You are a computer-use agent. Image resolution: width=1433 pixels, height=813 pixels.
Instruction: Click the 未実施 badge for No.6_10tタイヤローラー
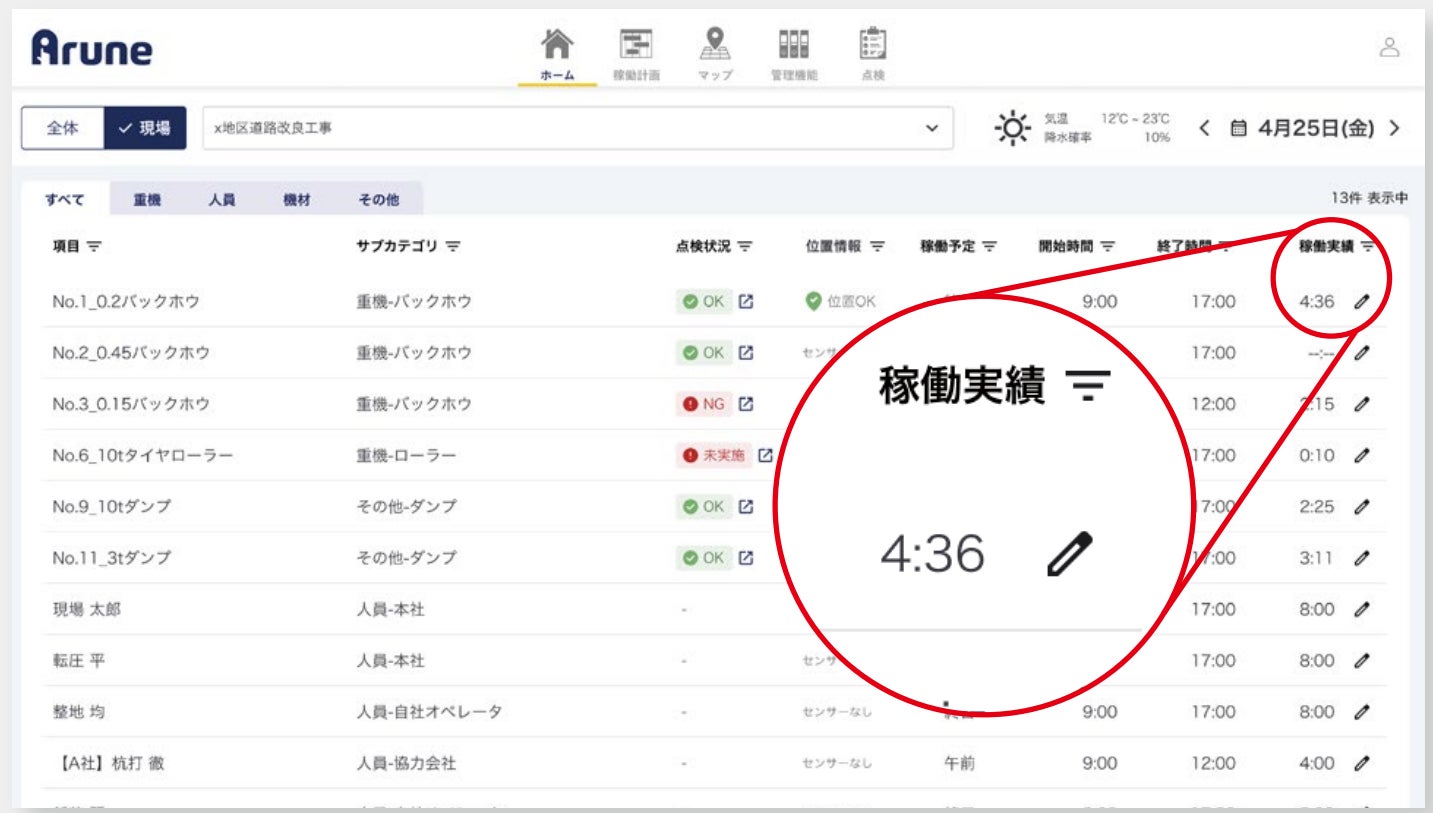714,455
